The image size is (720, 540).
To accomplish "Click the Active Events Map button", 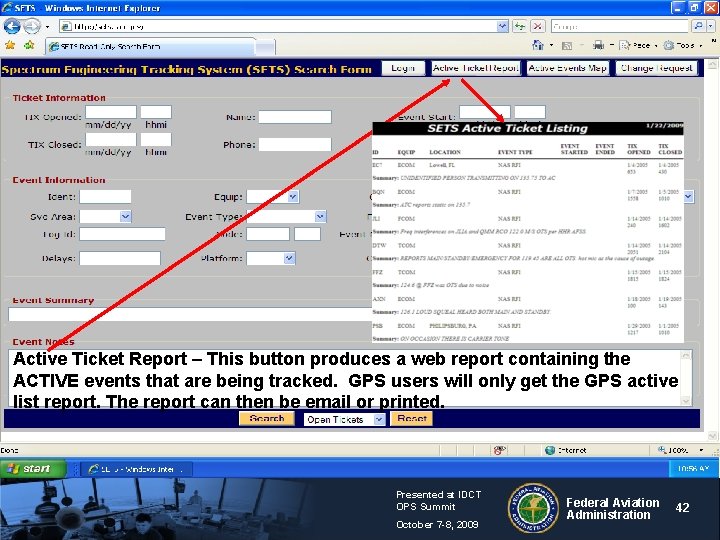I will click(x=568, y=68).
